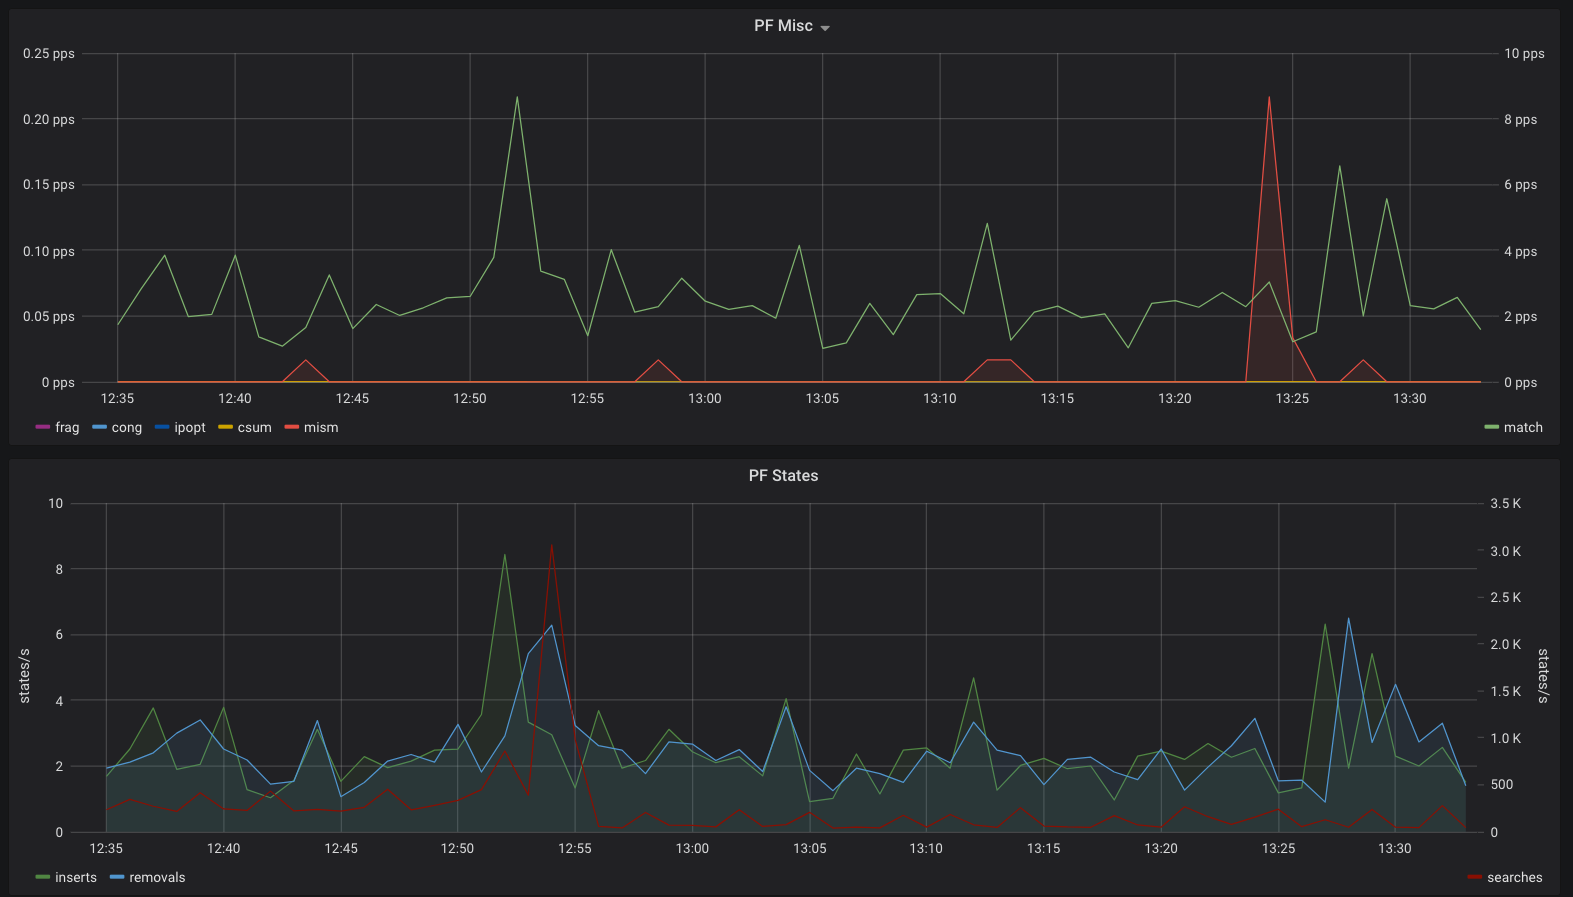Click the red mism spike near 13:24
Screen dimensions: 1573x897
(x=1269, y=98)
